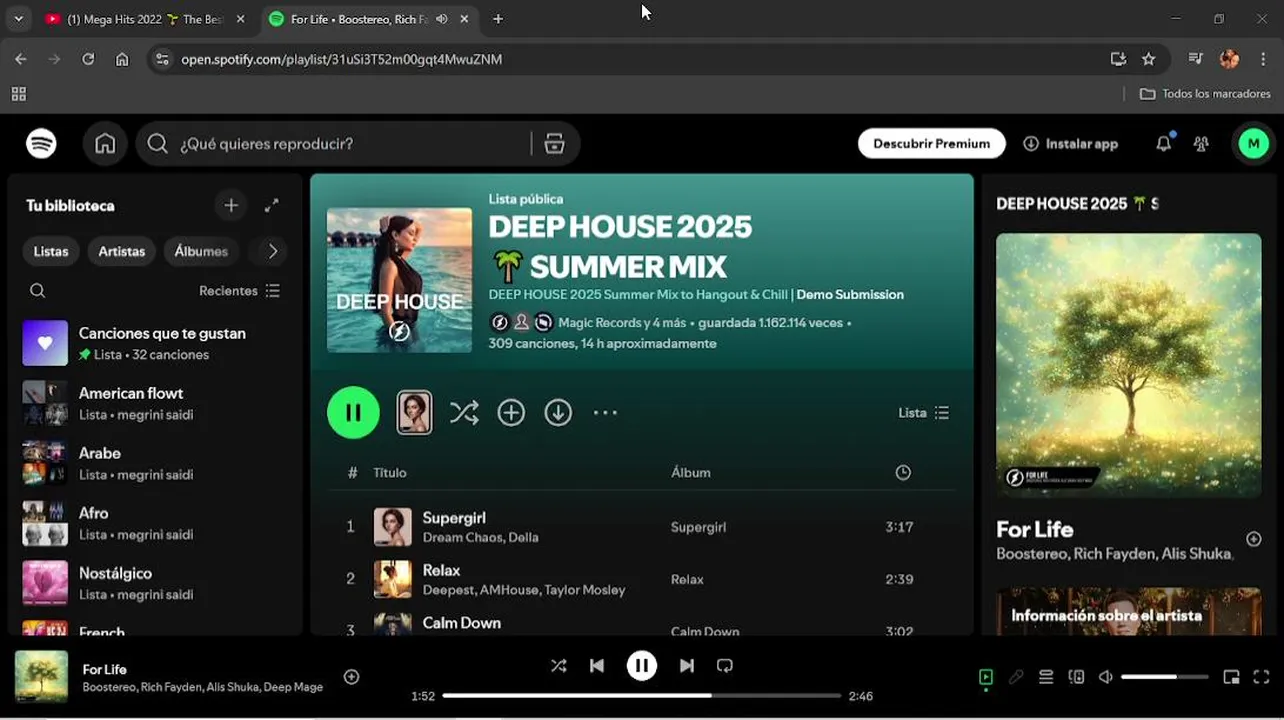
Task: Open Recientes sort dropdown
Action: click(240, 291)
